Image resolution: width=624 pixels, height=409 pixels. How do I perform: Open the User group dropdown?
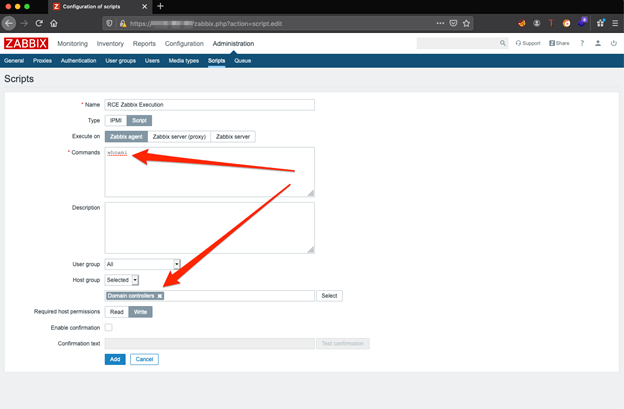tap(142, 264)
